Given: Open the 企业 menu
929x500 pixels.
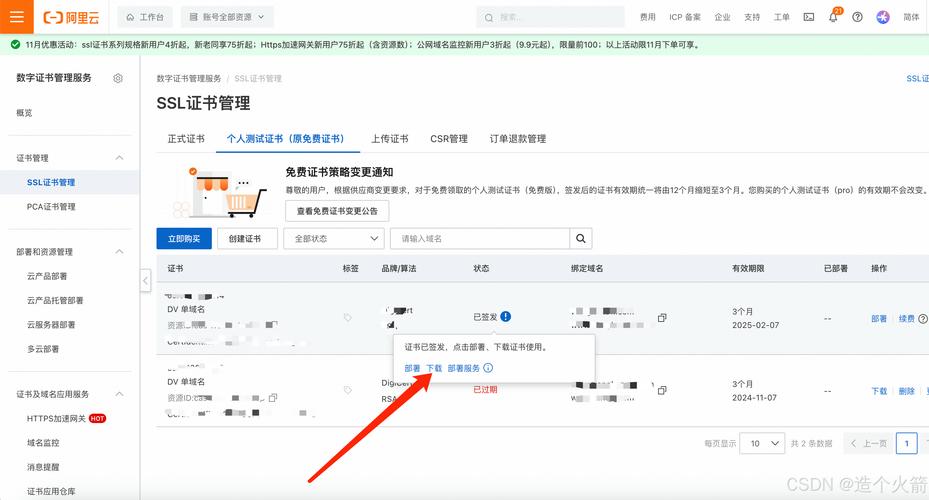Looking at the screenshot, I should (722, 17).
